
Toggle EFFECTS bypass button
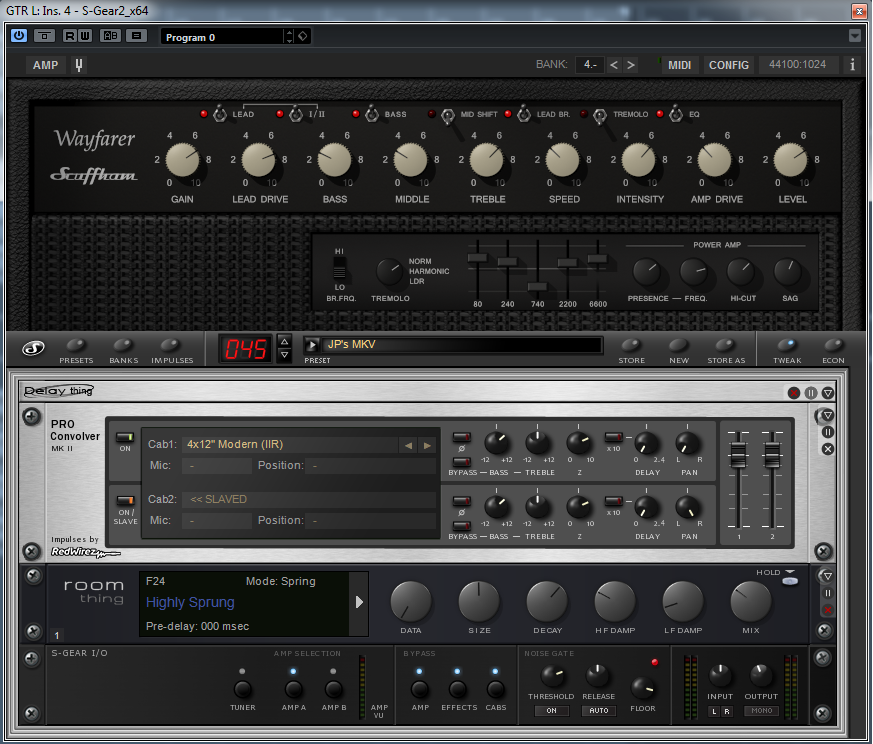click(x=458, y=689)
